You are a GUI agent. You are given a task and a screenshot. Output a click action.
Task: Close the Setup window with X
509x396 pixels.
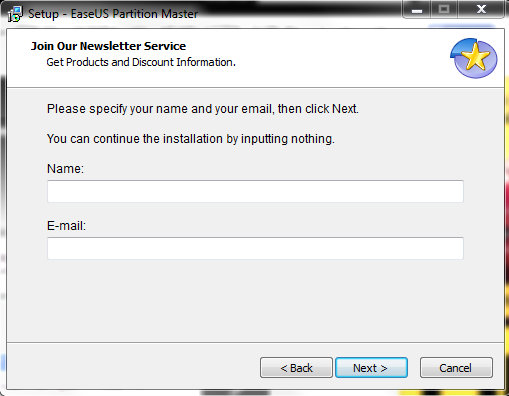[x=481, y=10]
